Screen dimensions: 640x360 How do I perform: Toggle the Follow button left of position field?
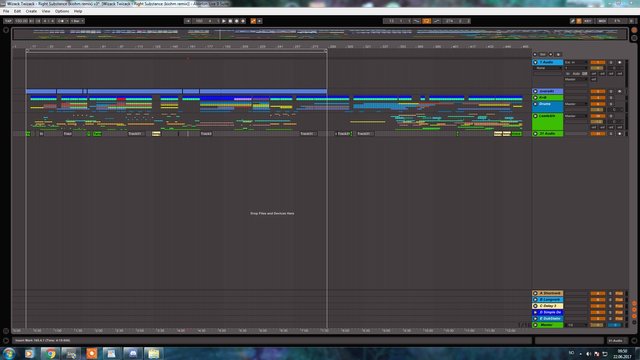click(x=187, y=21)
